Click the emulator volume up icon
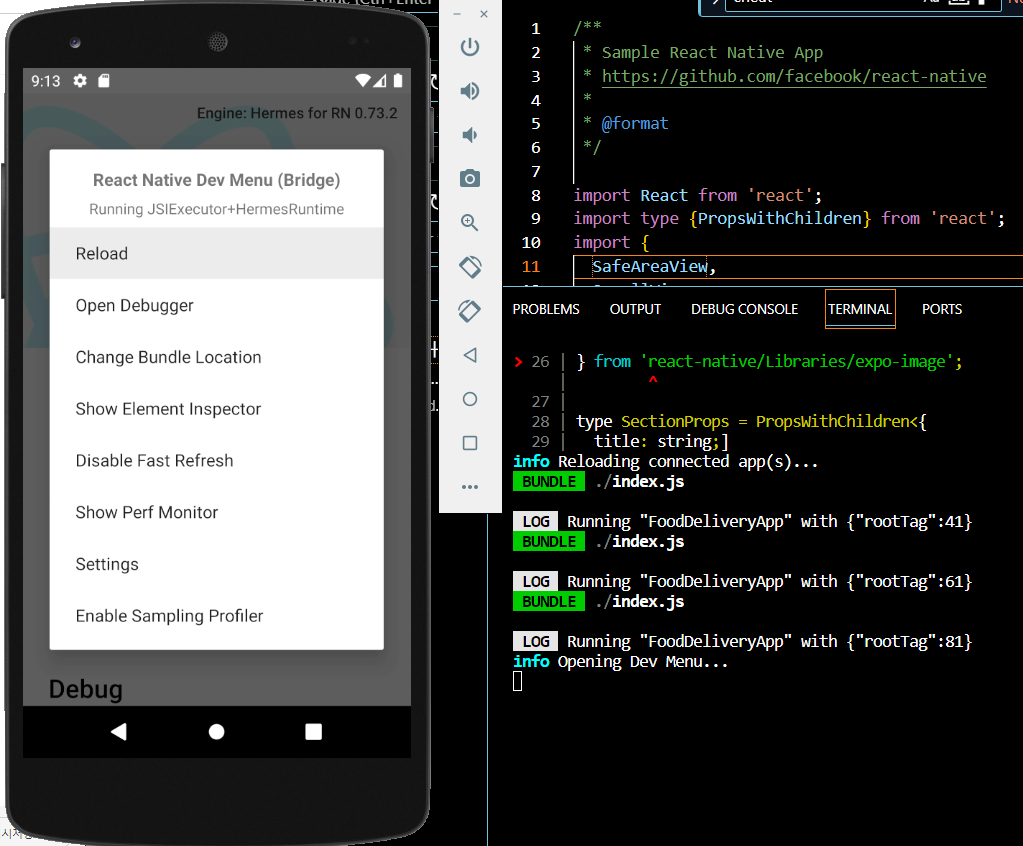Image resolution: width=1023 pixels, height=846 pixels. pos(470,91)
